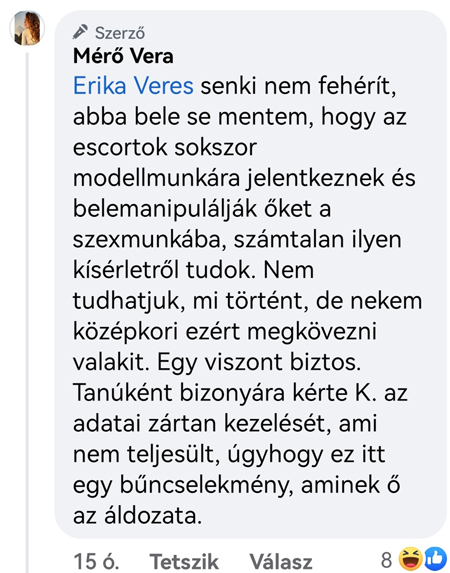Open the tagged Erika Veres profile link
The image size is (450, 573).
tap(133, 86)
